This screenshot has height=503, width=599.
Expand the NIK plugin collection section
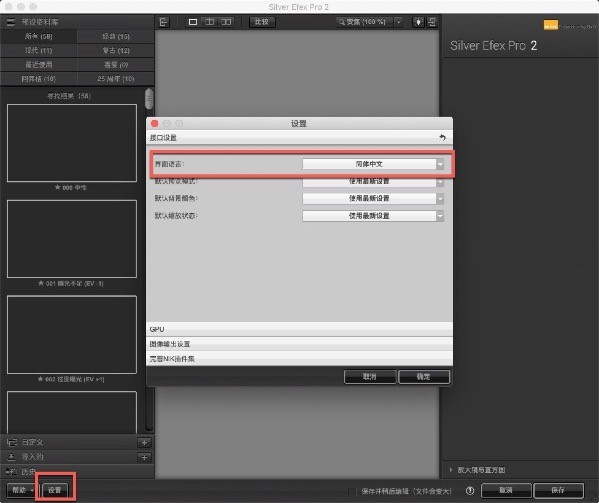[x=300, y=359]
